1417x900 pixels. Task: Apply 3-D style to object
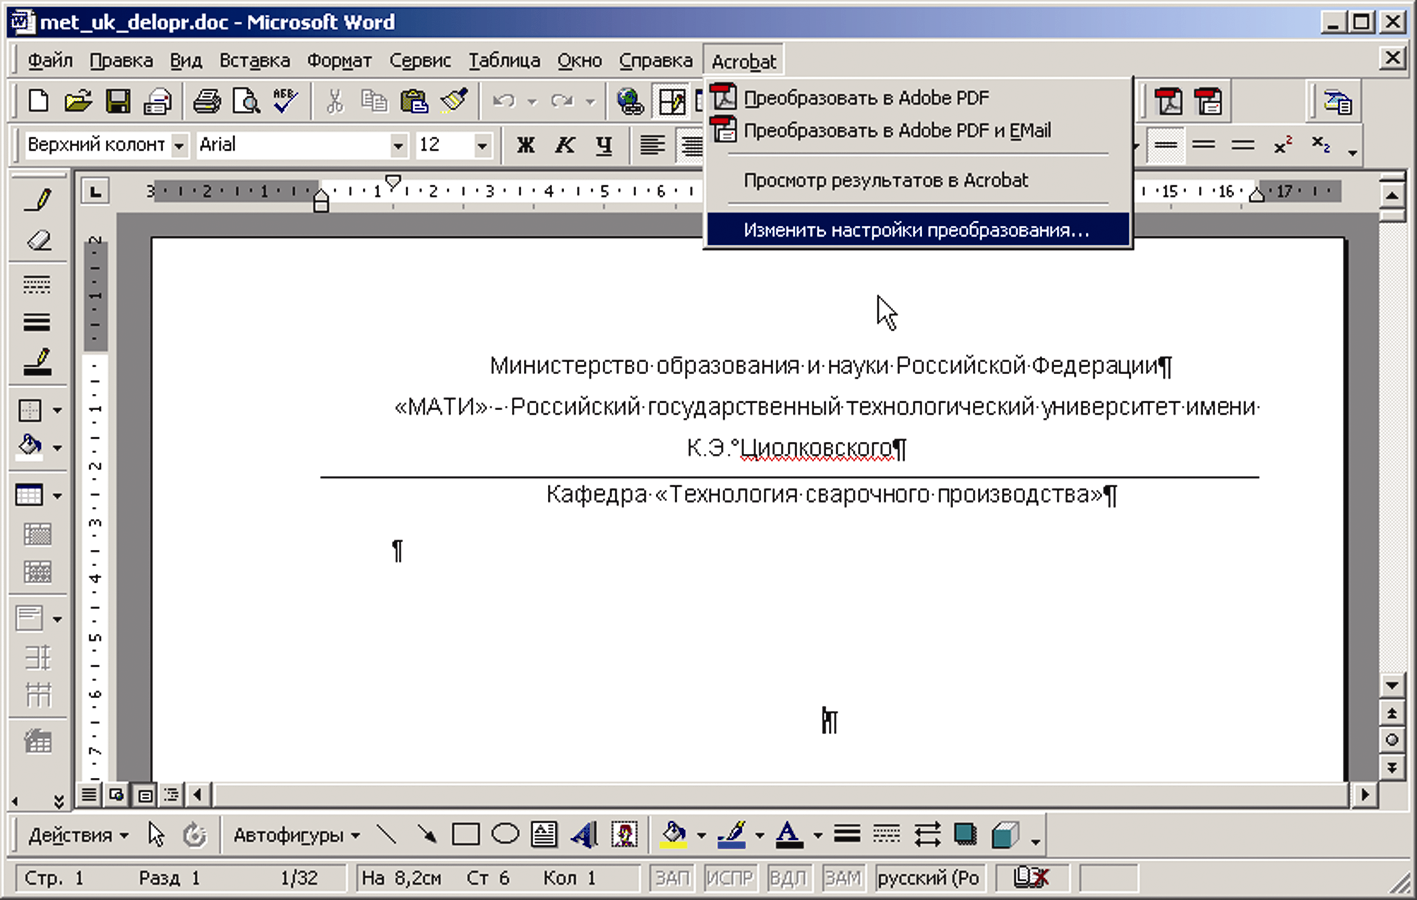(1005, 834)
